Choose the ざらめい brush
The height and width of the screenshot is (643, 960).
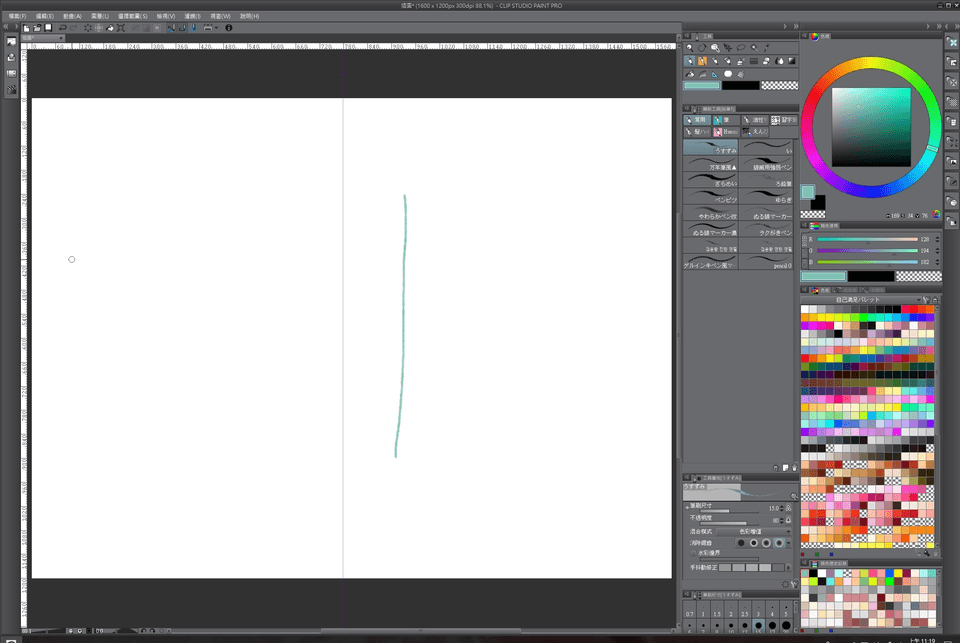coord(710,181)
